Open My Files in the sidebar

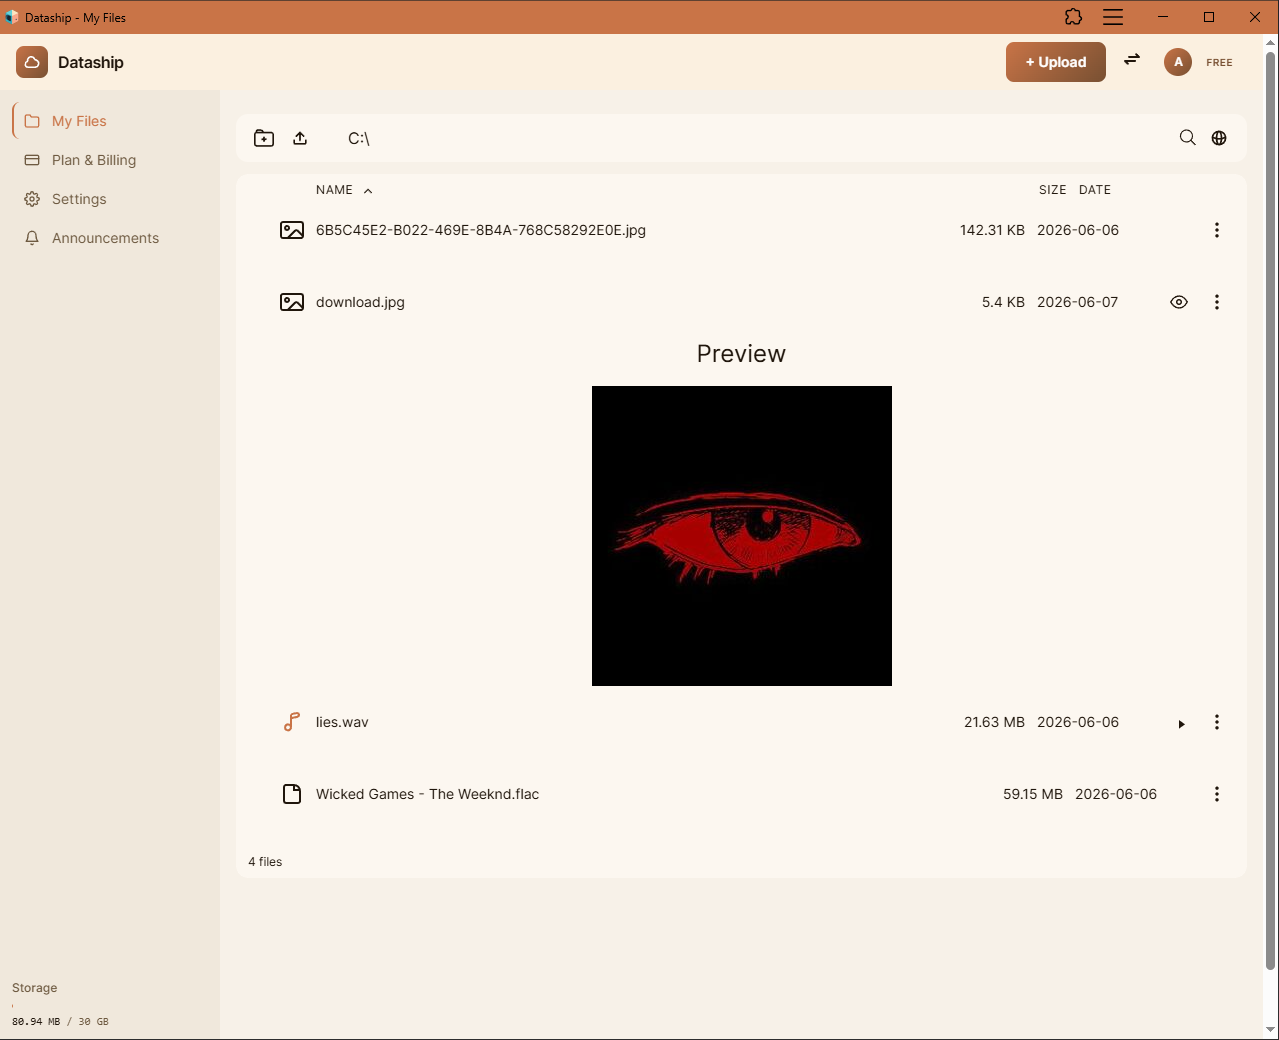110,121
